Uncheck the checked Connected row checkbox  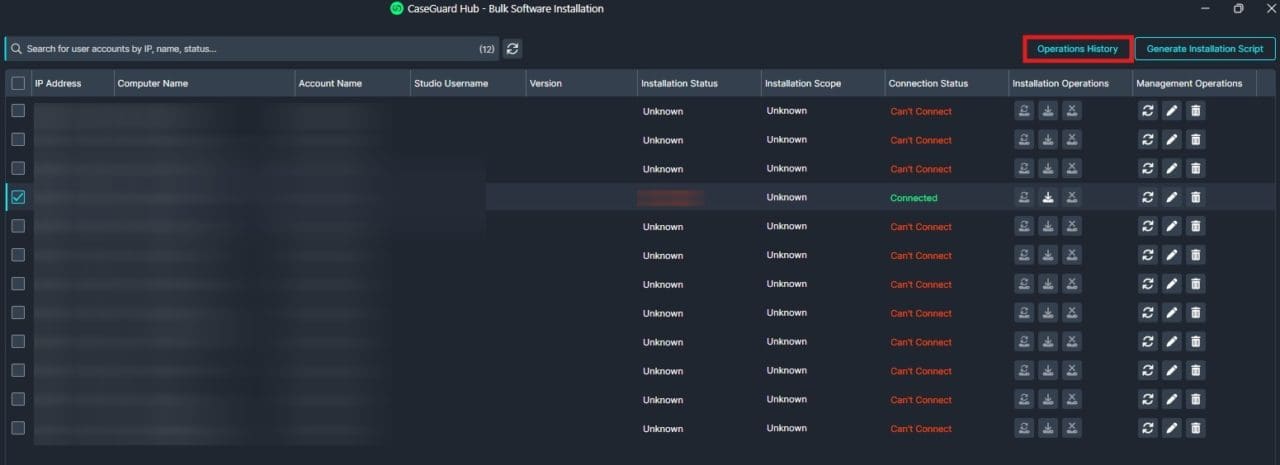(18, 197)
